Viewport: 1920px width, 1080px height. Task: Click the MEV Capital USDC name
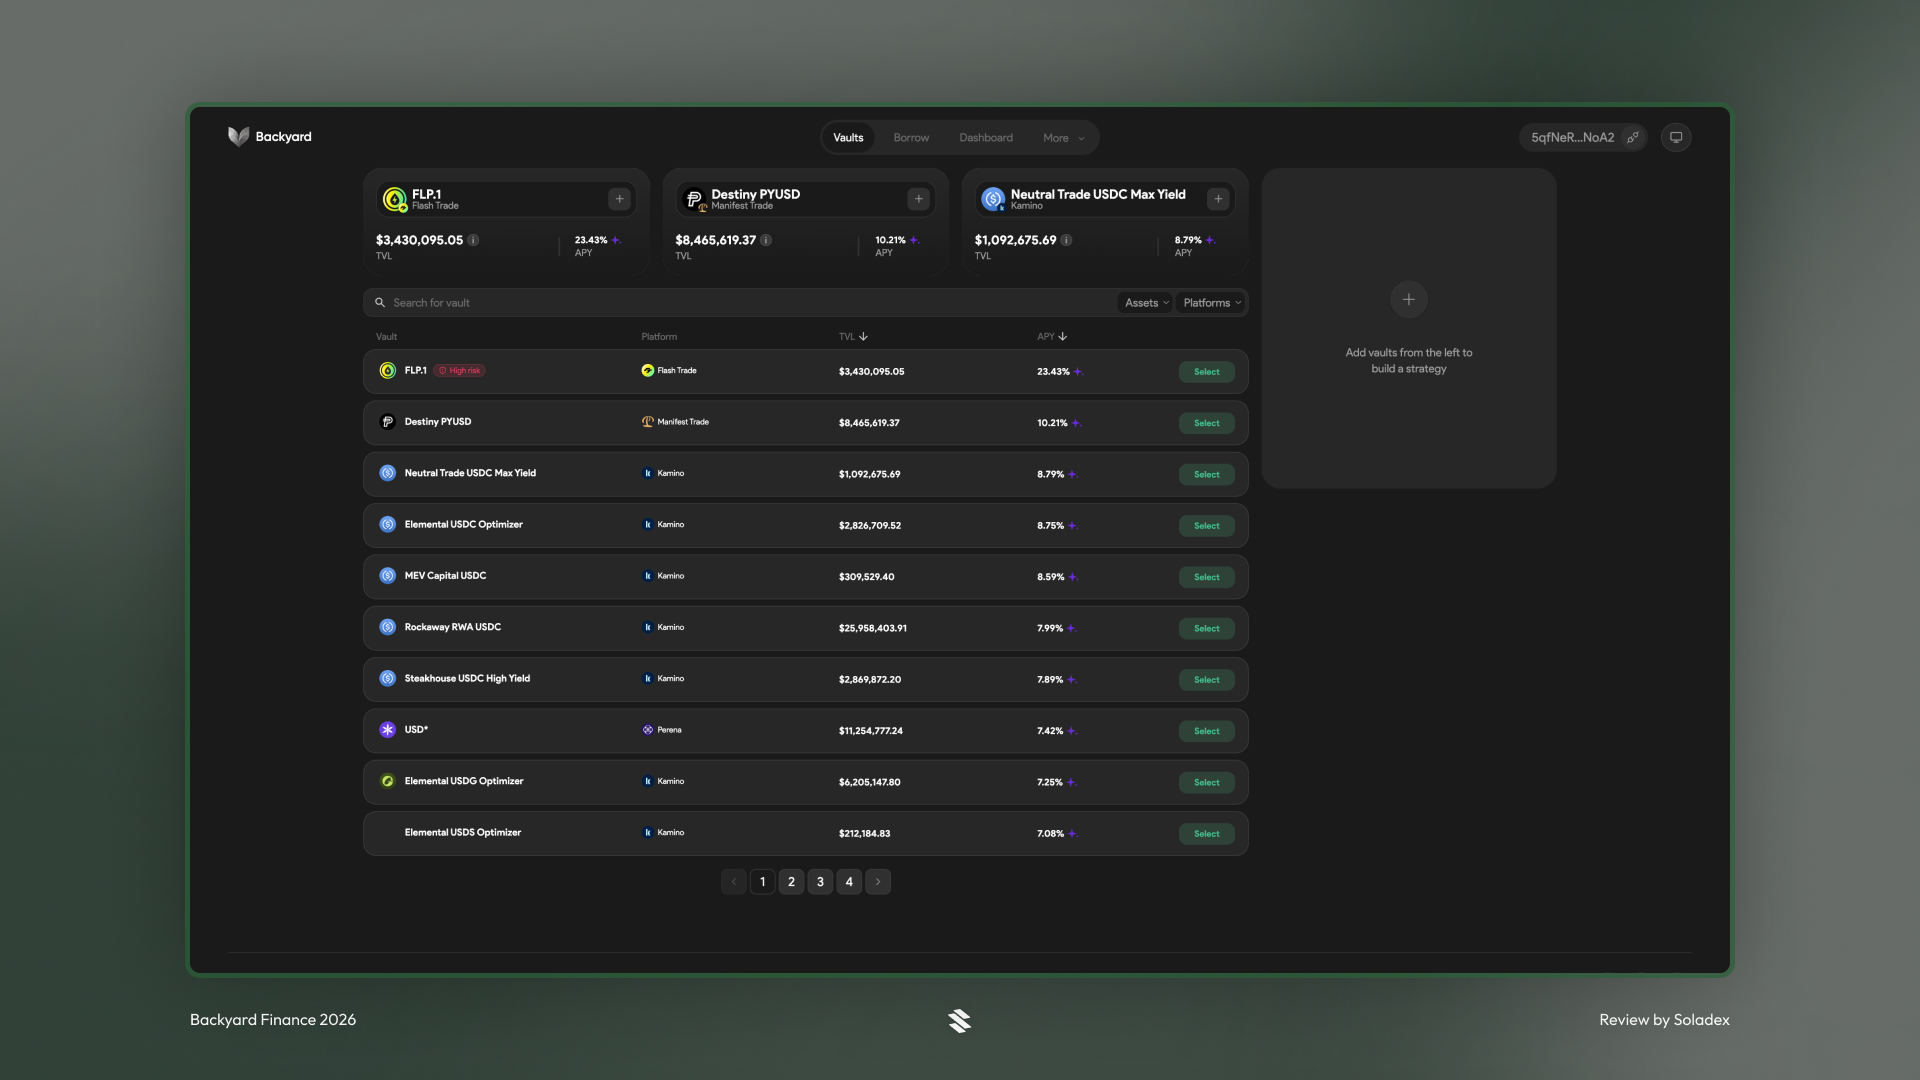coord(445,576)
